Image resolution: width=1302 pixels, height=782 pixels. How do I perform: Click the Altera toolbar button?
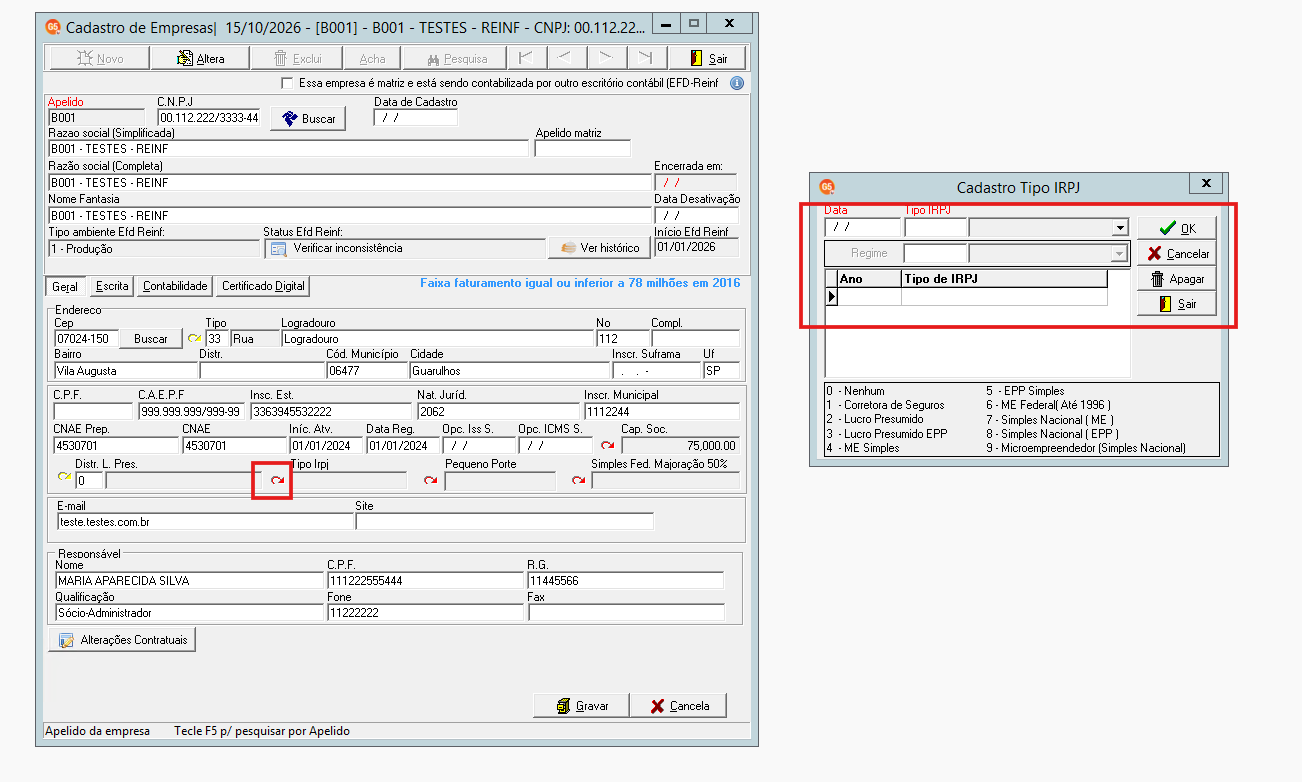tap(201, 58)
